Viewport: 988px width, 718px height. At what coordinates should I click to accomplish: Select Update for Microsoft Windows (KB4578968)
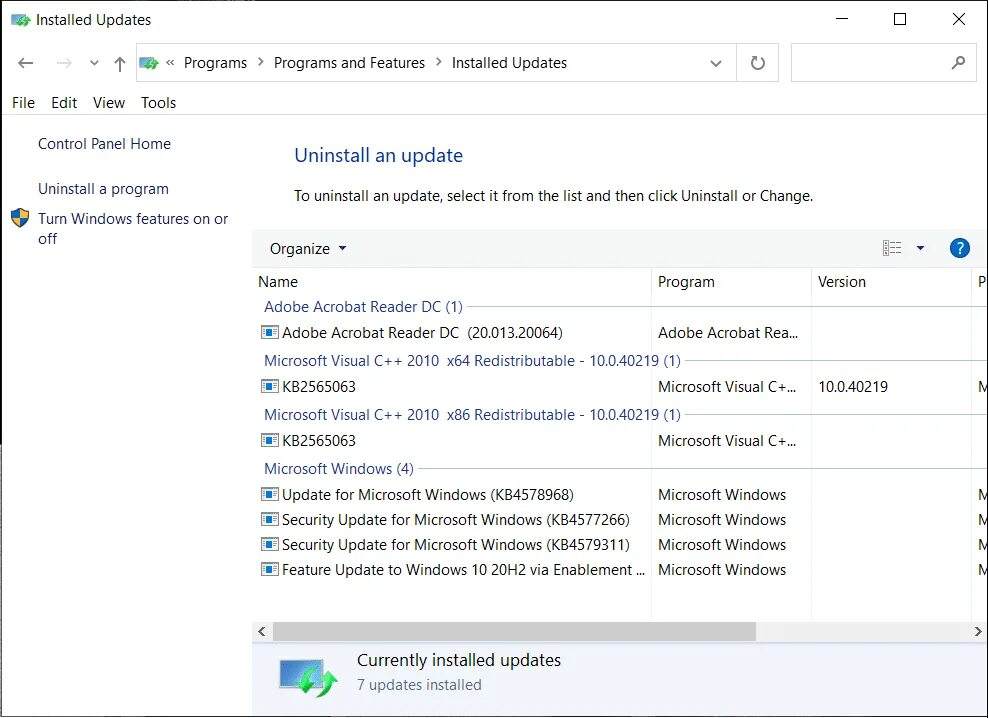point(427,495)
